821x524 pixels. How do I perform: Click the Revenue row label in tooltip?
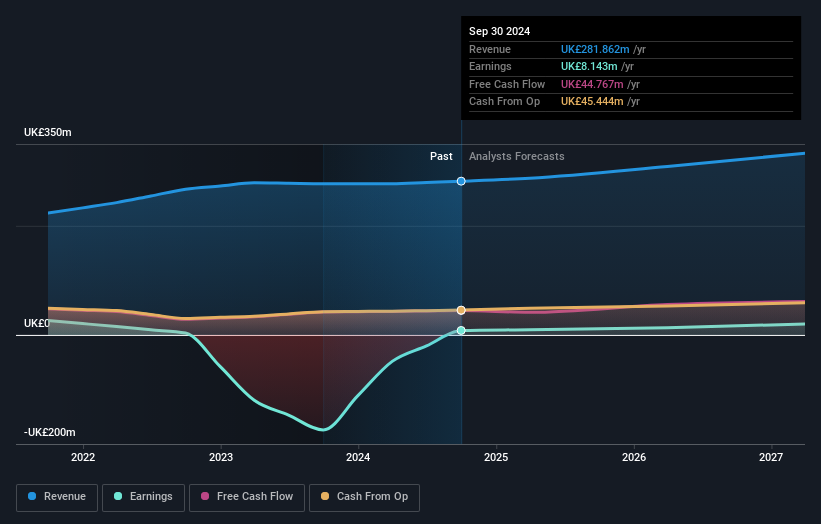pos(490,49)
